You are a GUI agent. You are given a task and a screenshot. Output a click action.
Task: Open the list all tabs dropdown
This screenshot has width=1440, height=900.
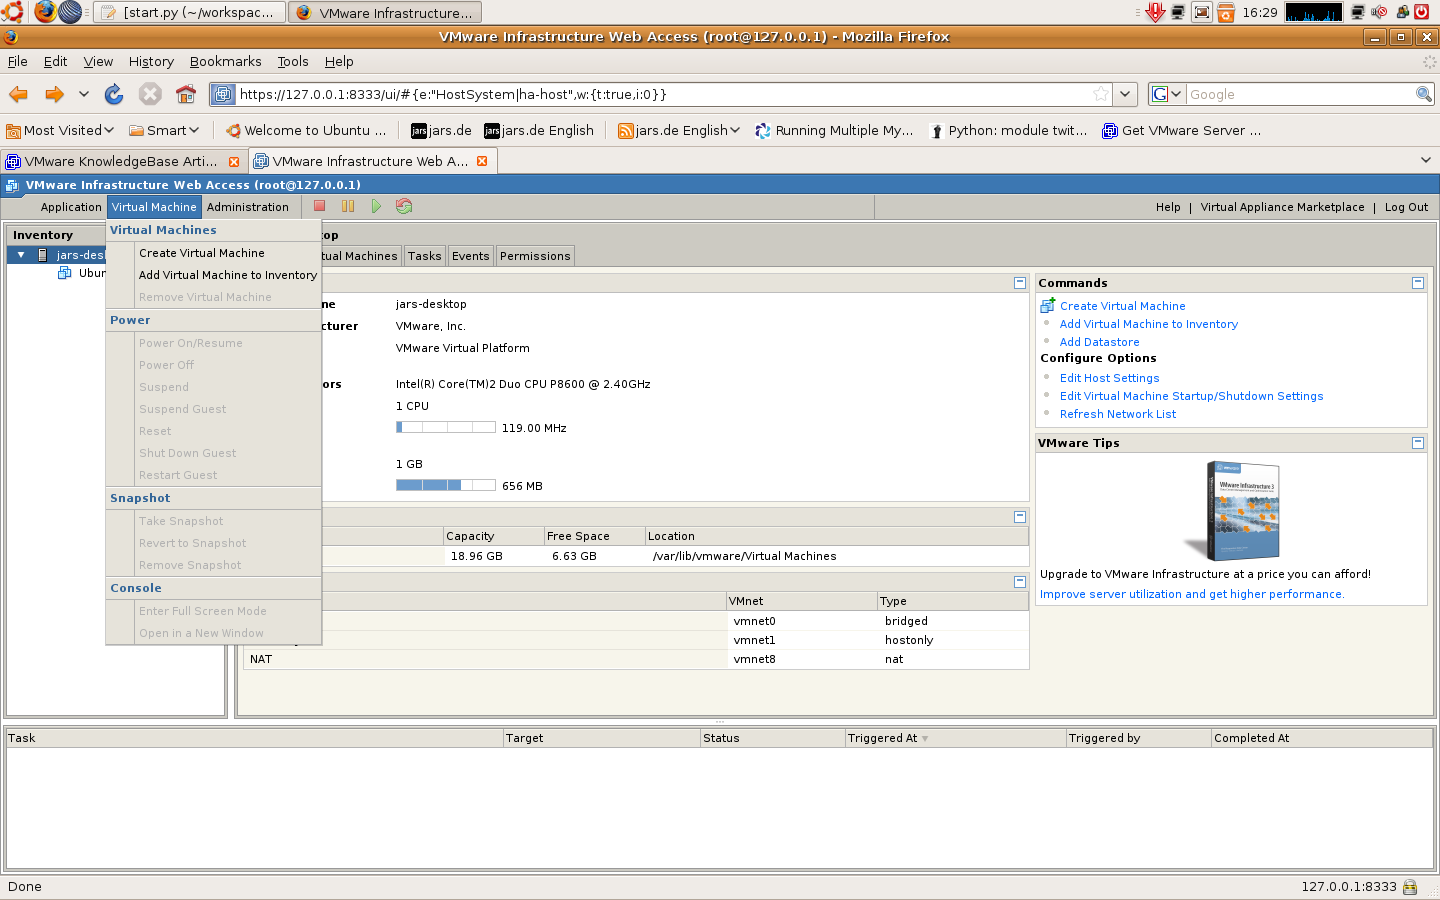tap(1426, 160)
